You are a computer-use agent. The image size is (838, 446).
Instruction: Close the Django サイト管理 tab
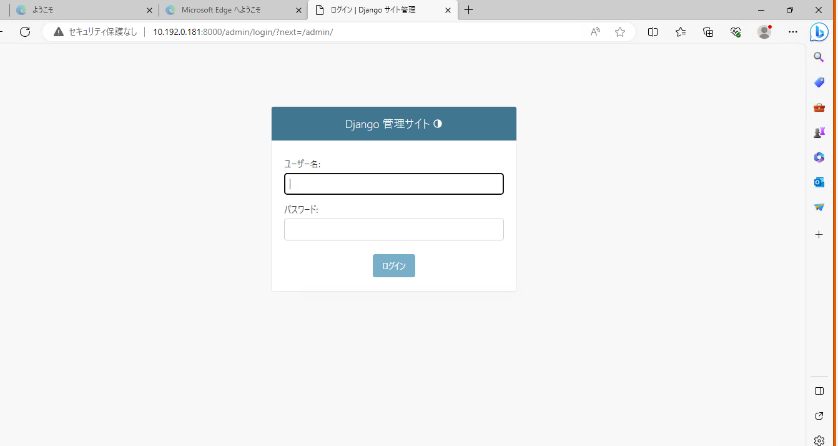[448, 10]
